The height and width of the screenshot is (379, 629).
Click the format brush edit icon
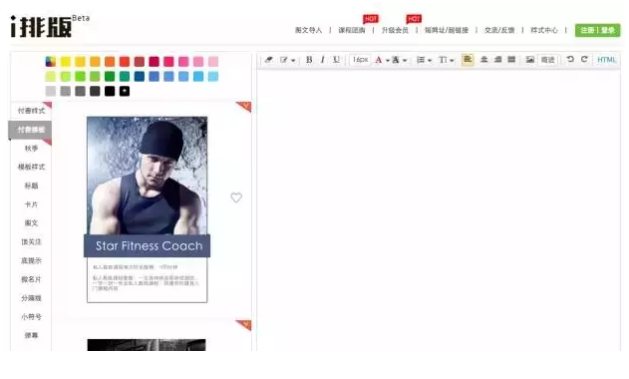click(x=284, y=60)
